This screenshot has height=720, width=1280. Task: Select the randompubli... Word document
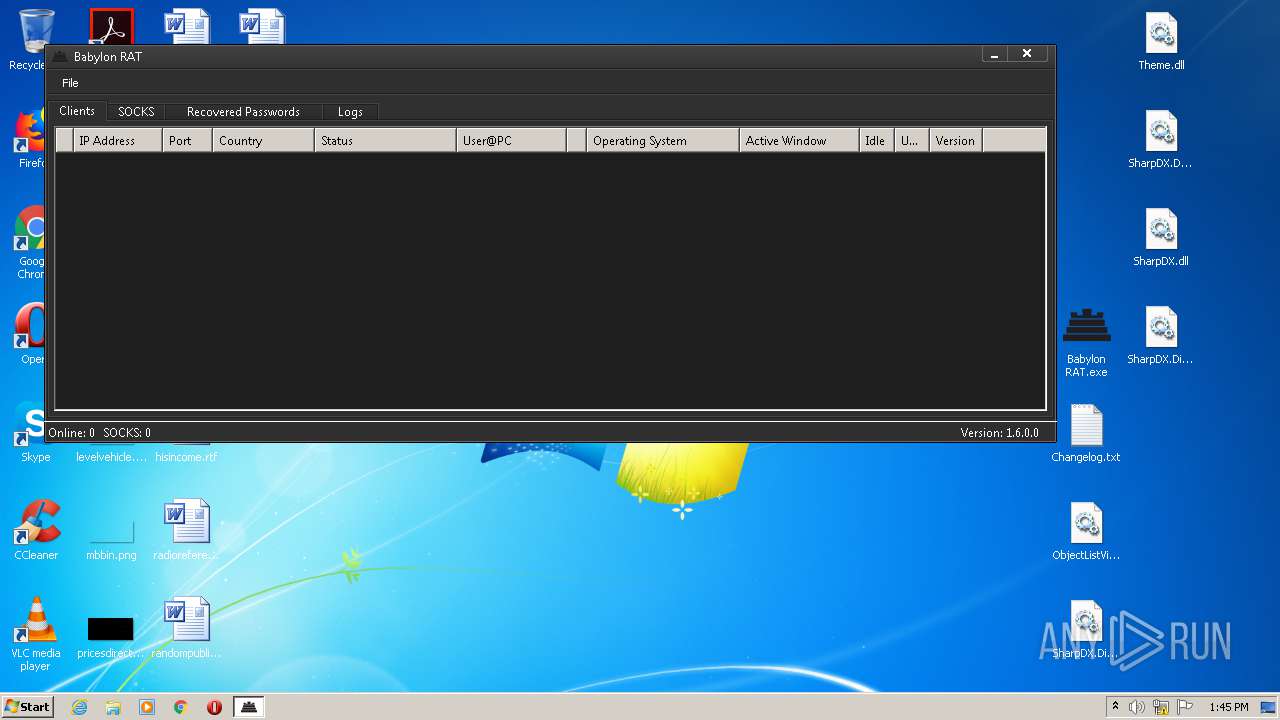(187, 629)
